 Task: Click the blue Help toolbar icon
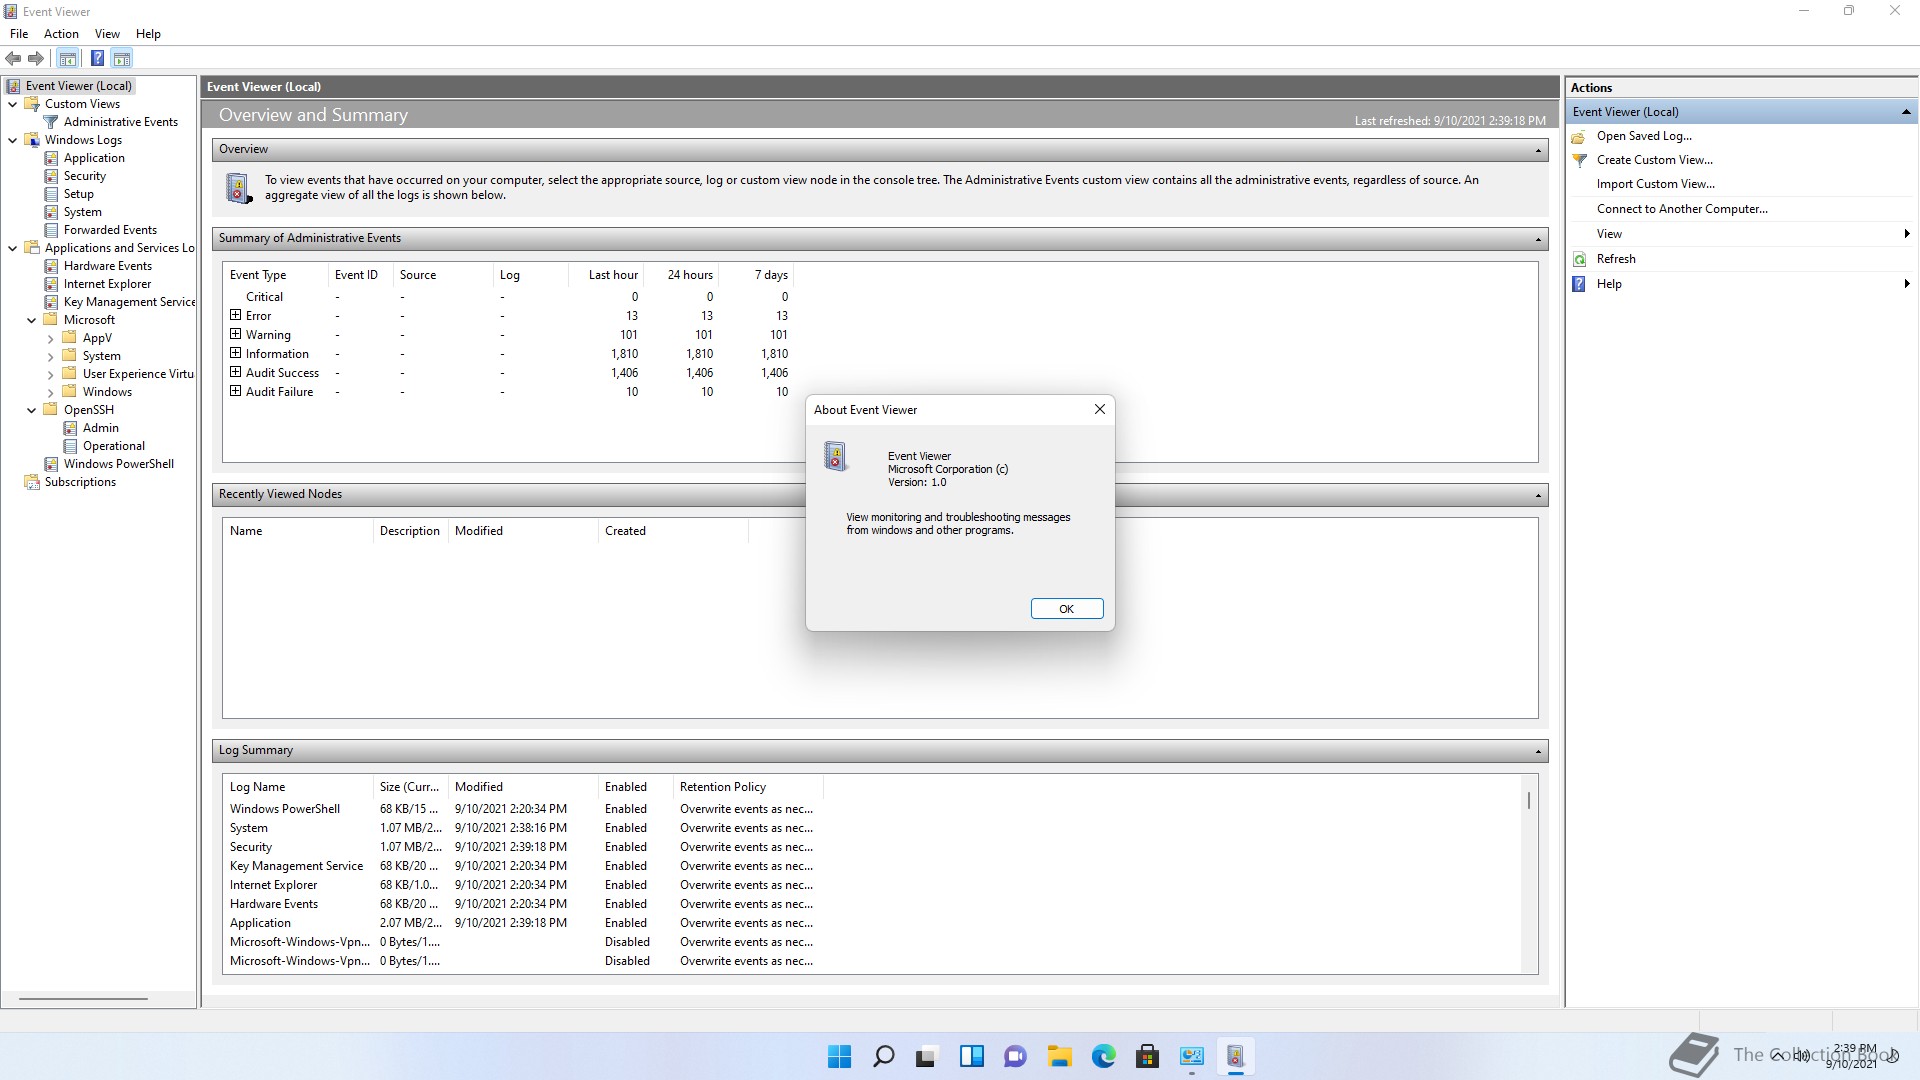click(97, 59)
